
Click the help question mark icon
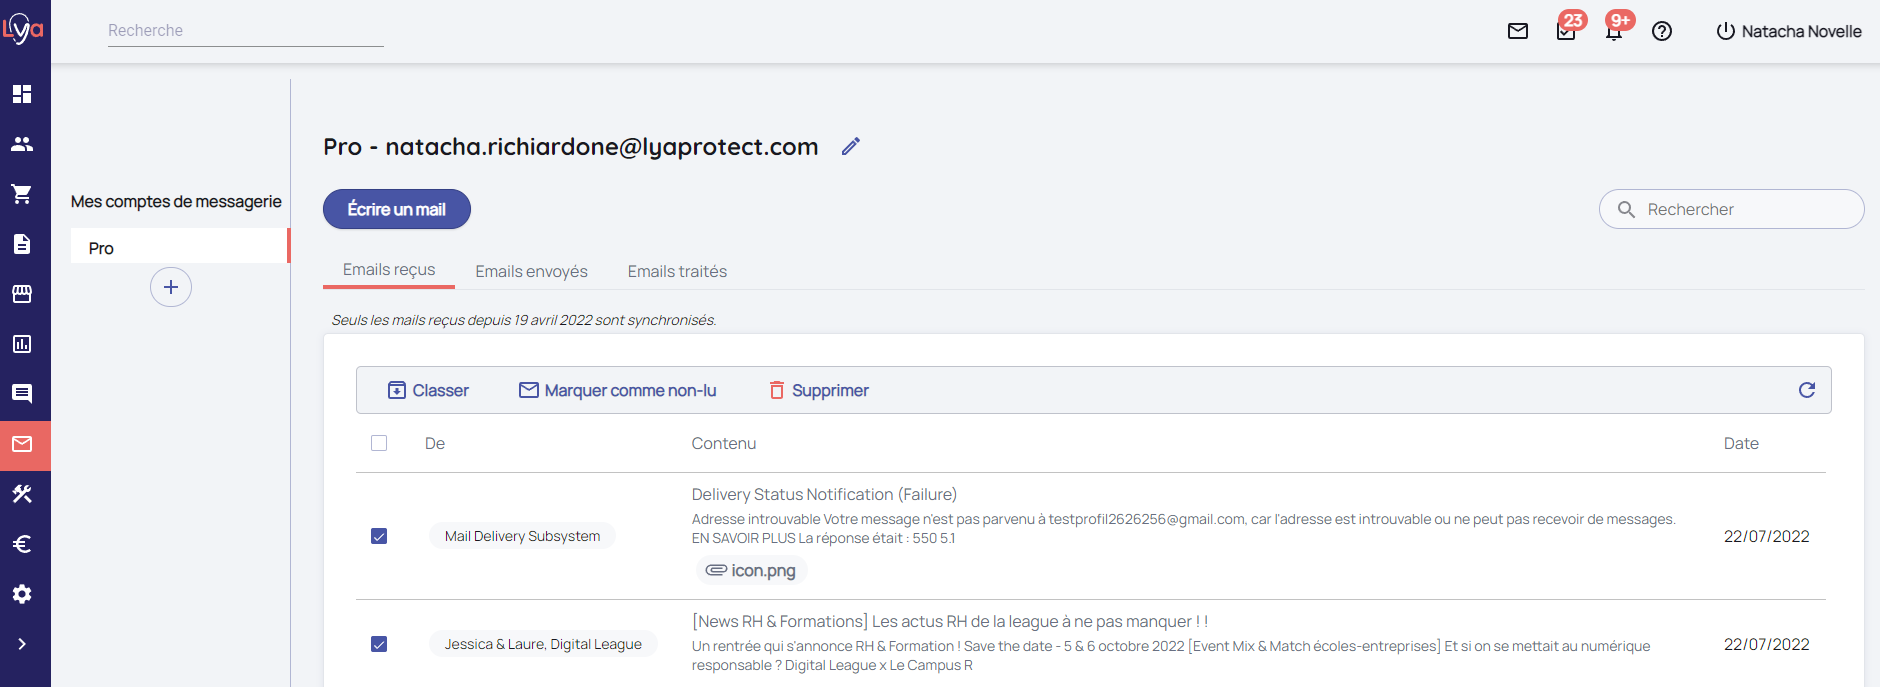(x=1662, y=31)
